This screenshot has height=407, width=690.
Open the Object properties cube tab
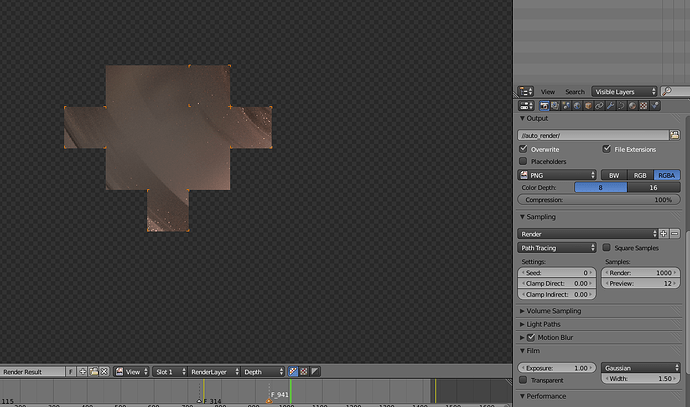click(x=588, y=106)
